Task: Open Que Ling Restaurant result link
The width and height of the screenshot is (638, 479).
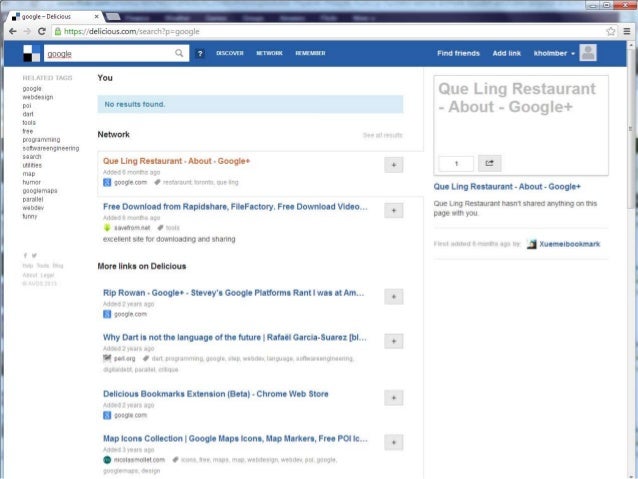Action: (176, 161)
